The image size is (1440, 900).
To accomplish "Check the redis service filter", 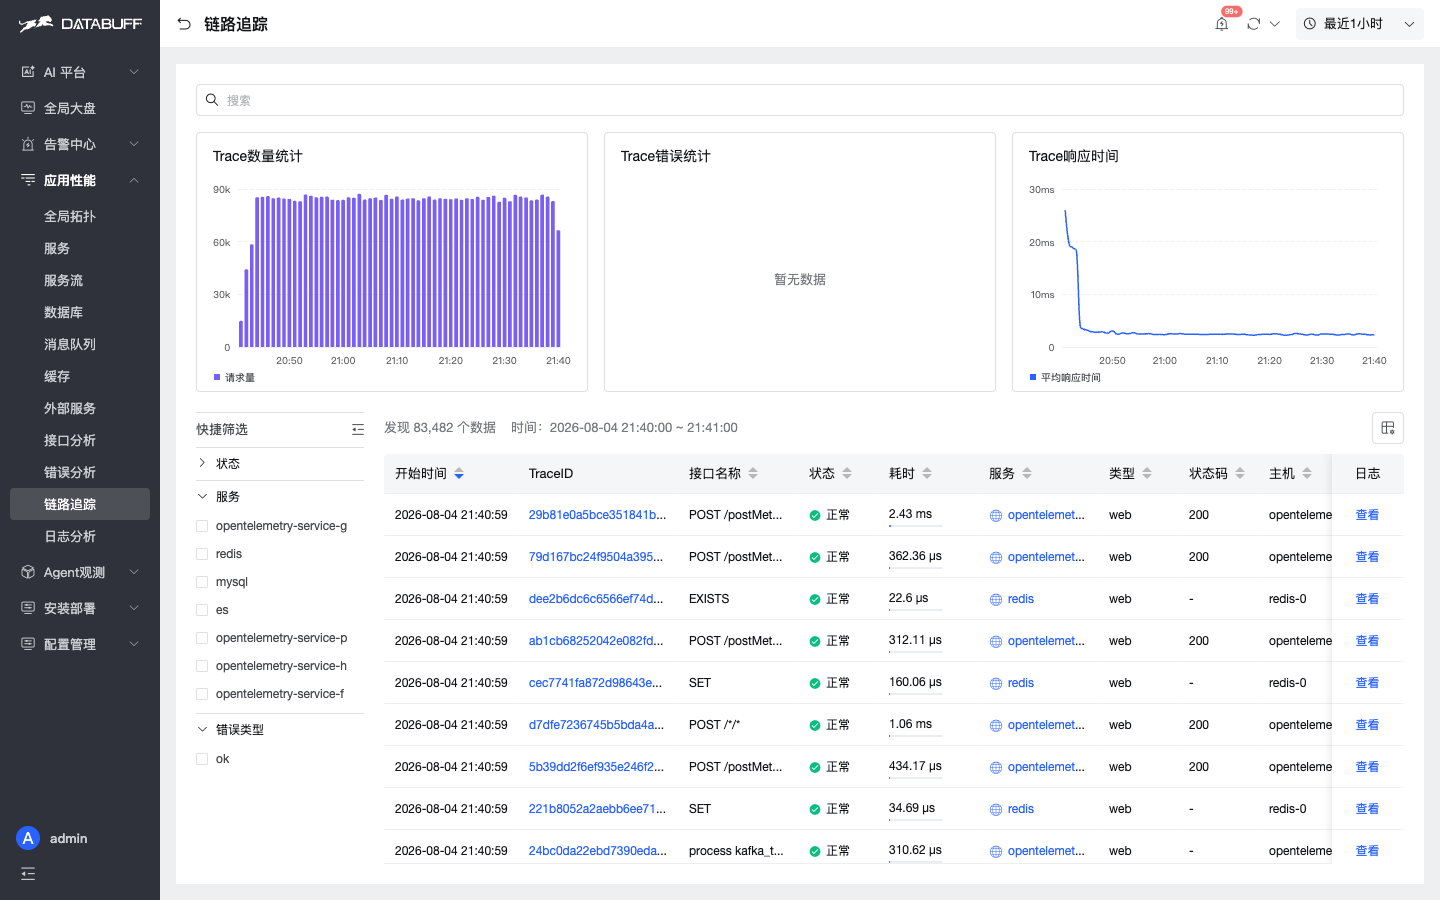I will point(202,554).
